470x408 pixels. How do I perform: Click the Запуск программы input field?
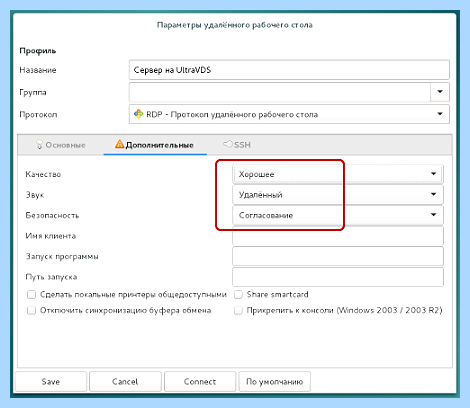[x=338, y=256]
